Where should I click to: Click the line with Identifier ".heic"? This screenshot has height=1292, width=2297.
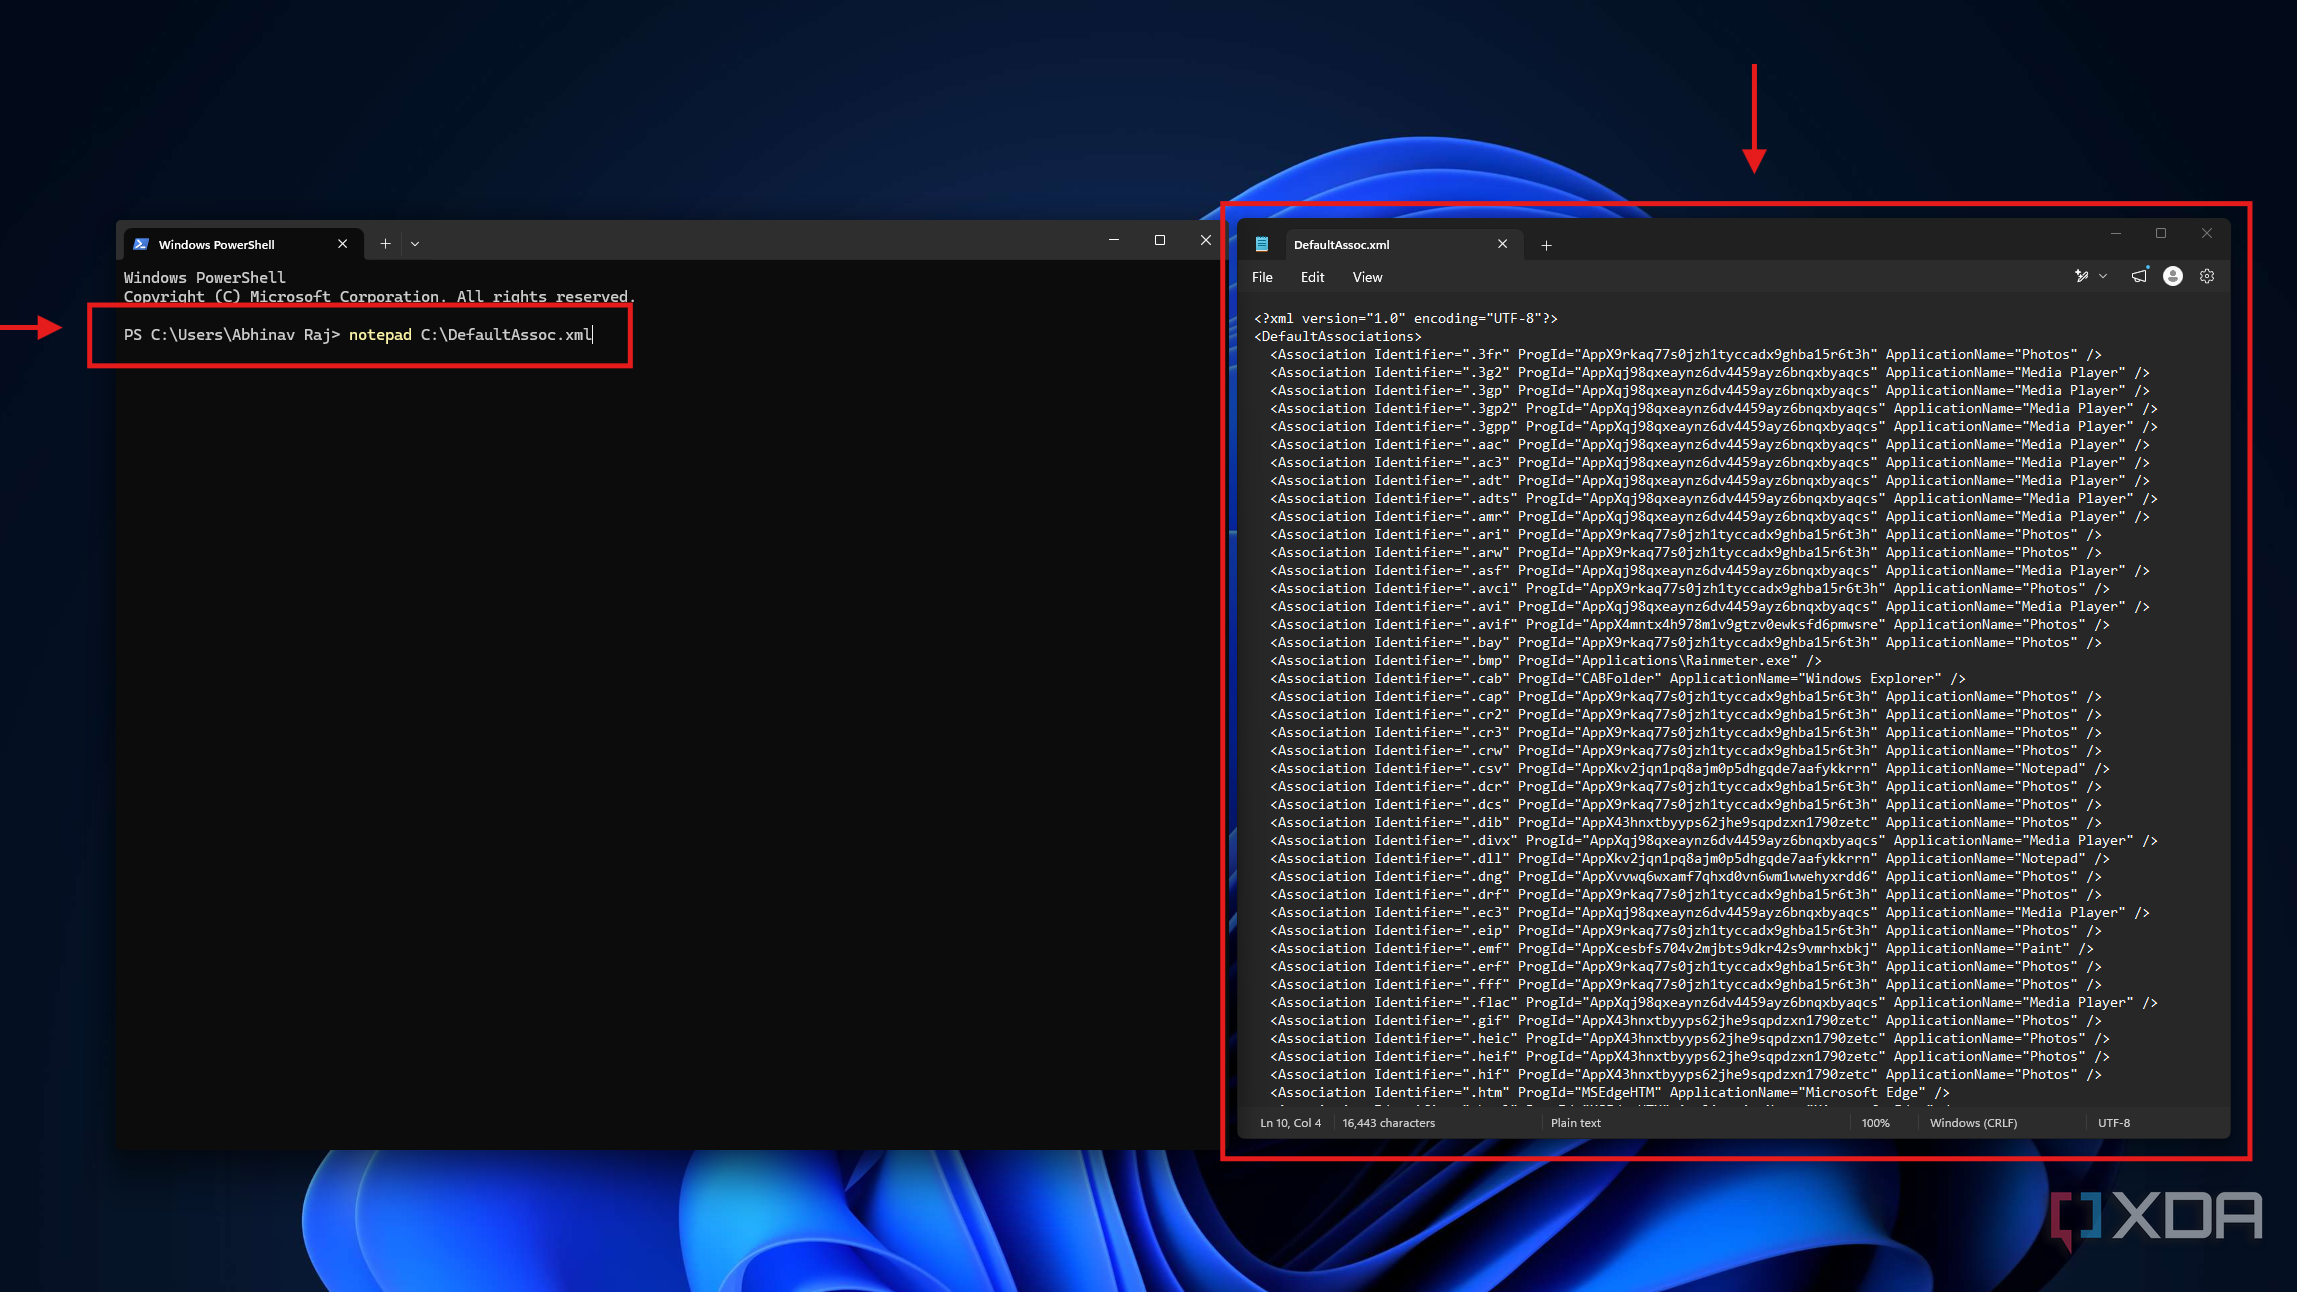tap(1690, 1039)
